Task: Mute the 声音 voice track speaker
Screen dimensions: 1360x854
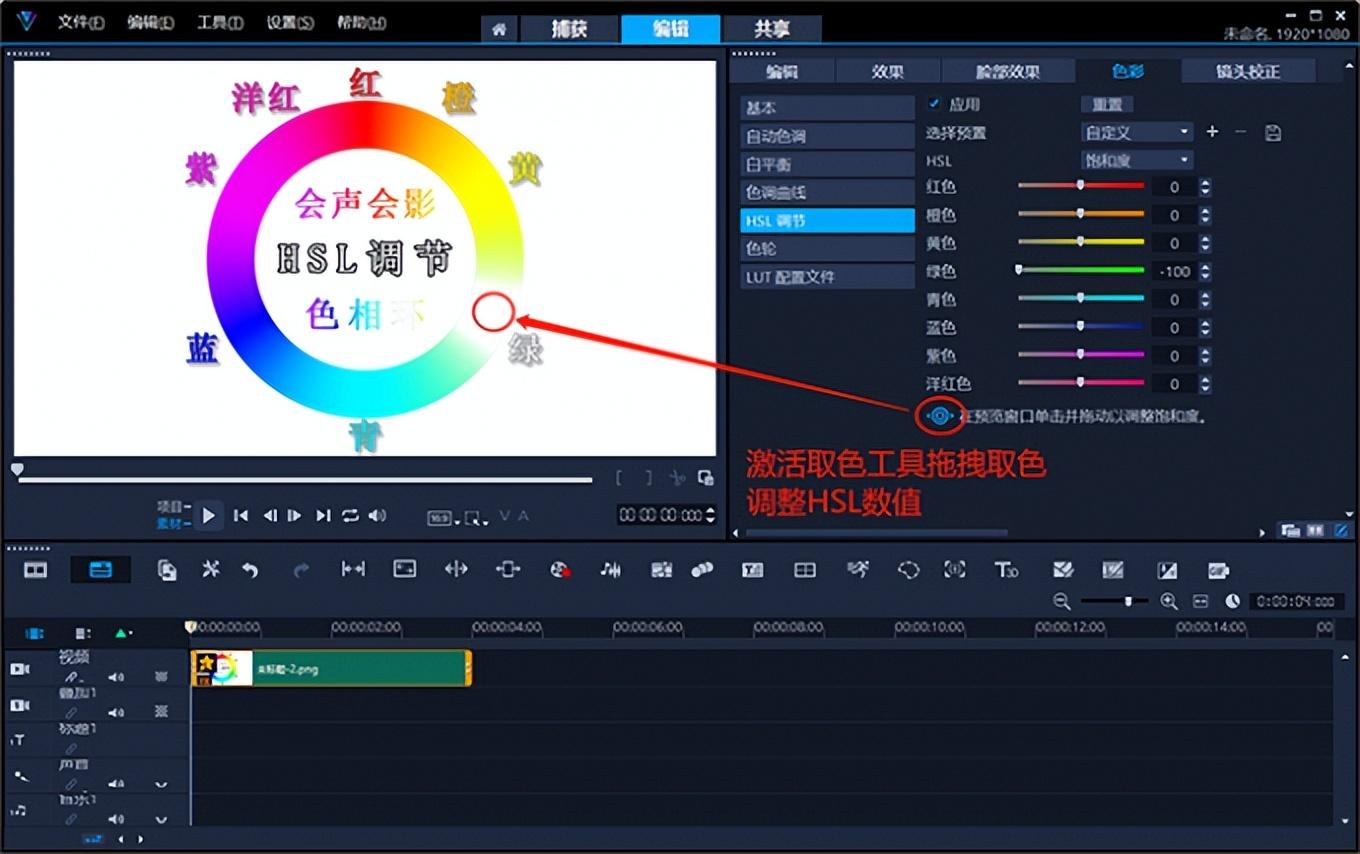Action: (x=116, y=784)
